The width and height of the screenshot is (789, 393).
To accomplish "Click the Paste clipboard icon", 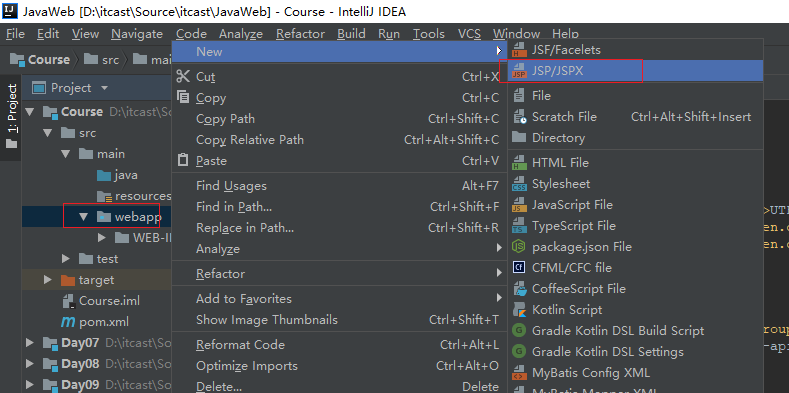I will tap(183, 161).
